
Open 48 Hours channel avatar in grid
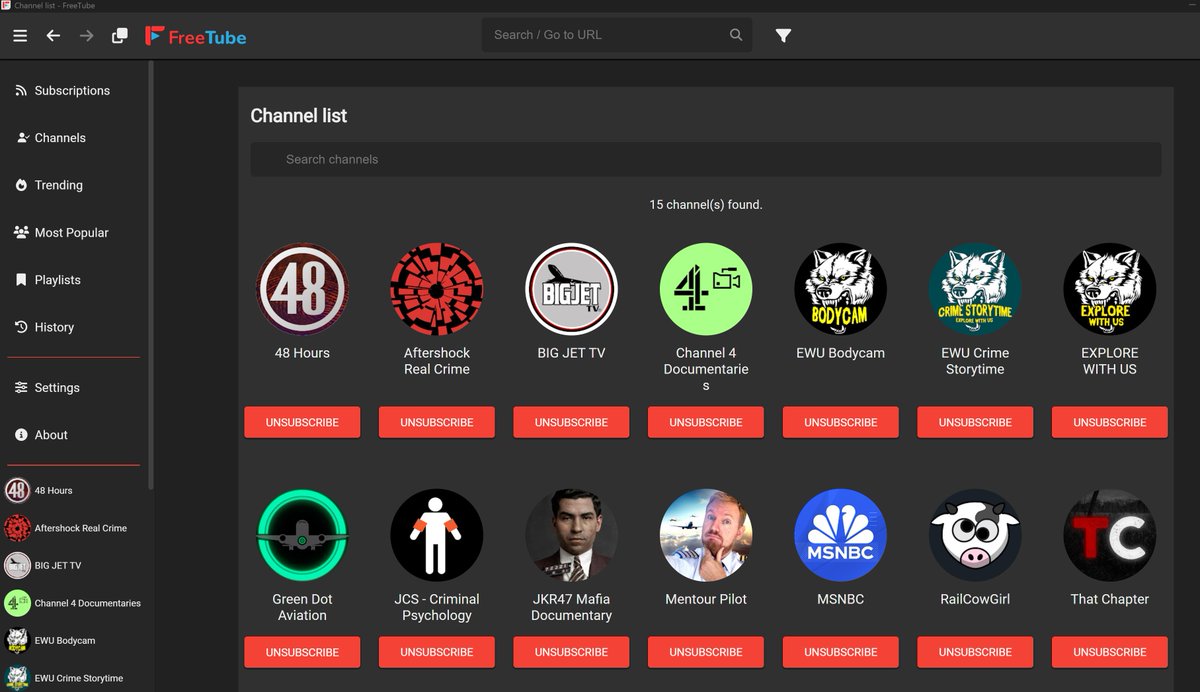coord(302,289)
